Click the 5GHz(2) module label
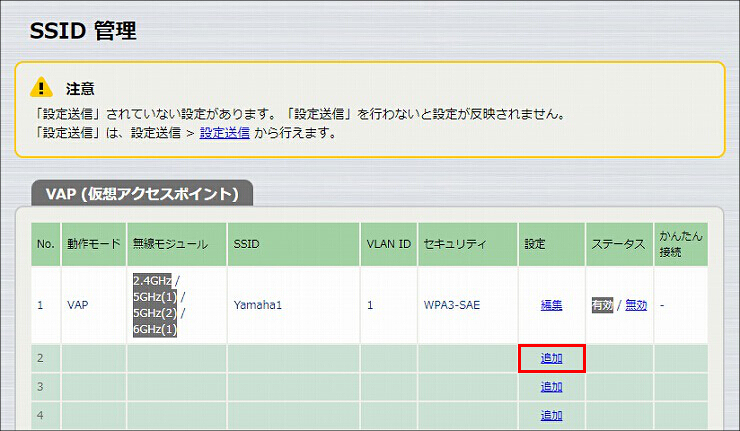740x431 pixels. click(x=155, y=313)
